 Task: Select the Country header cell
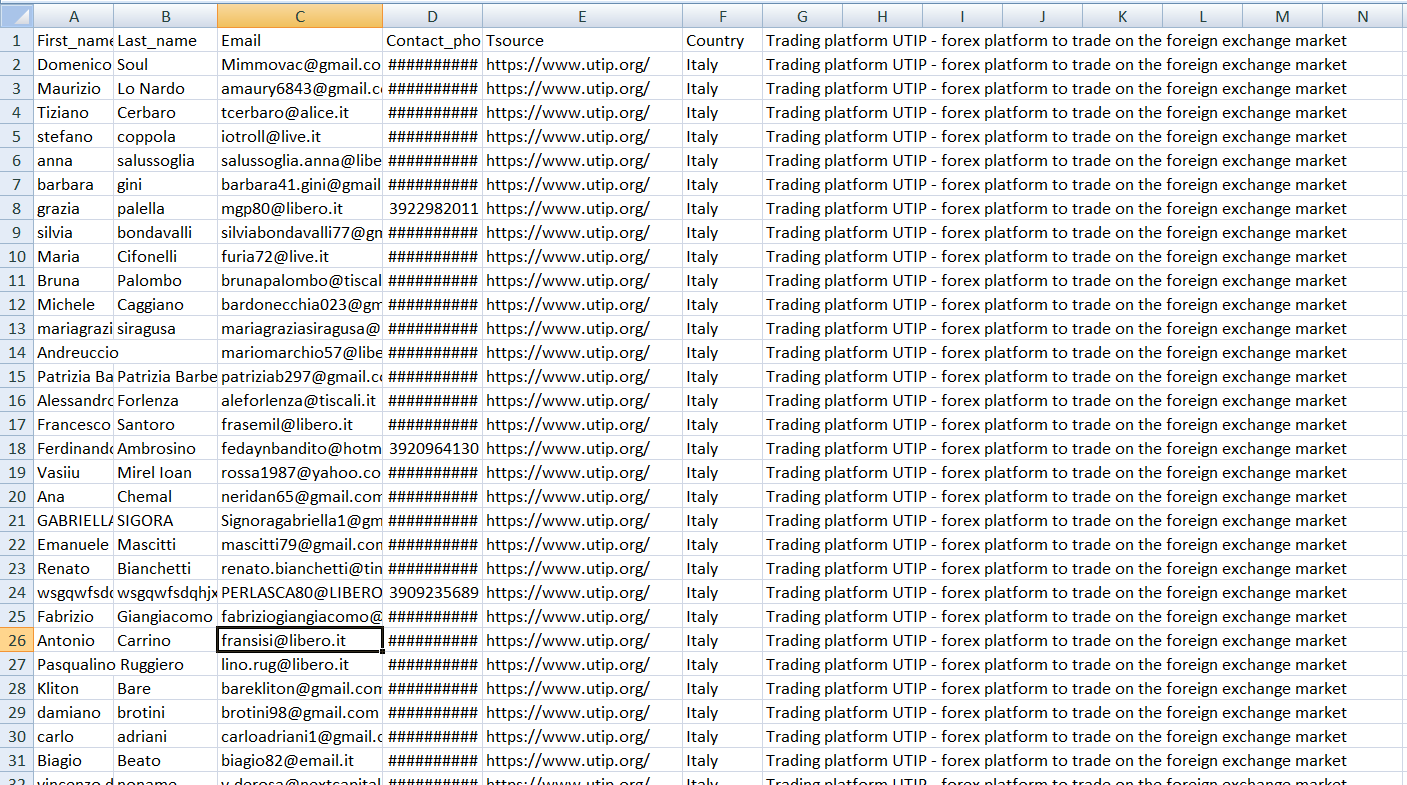[722, 40]
